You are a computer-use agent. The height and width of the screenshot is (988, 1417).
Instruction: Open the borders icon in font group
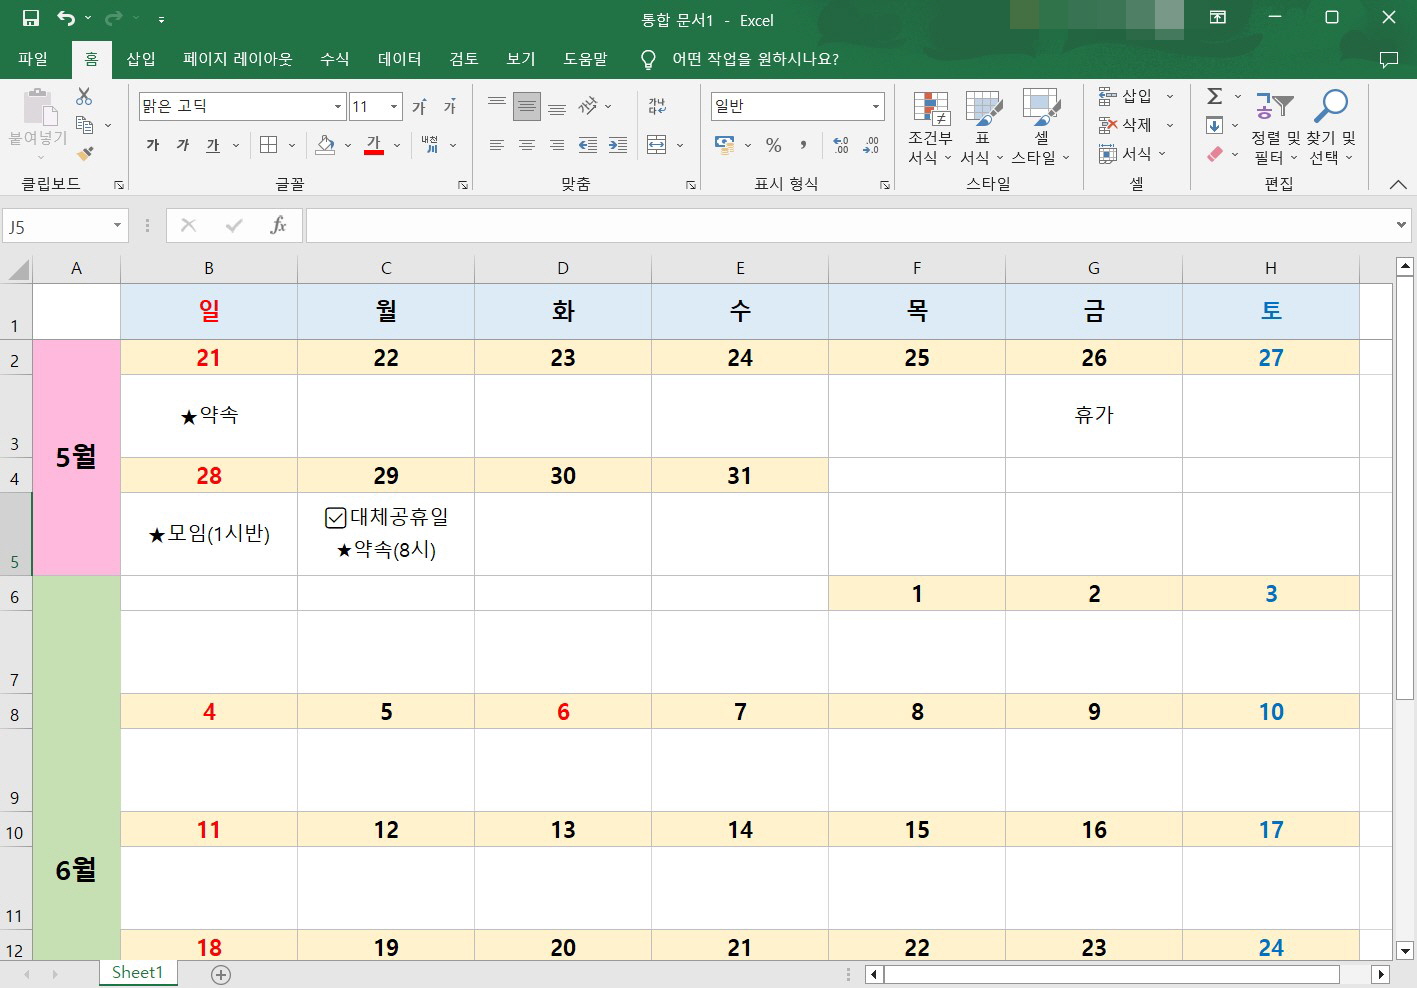point(268,145)
